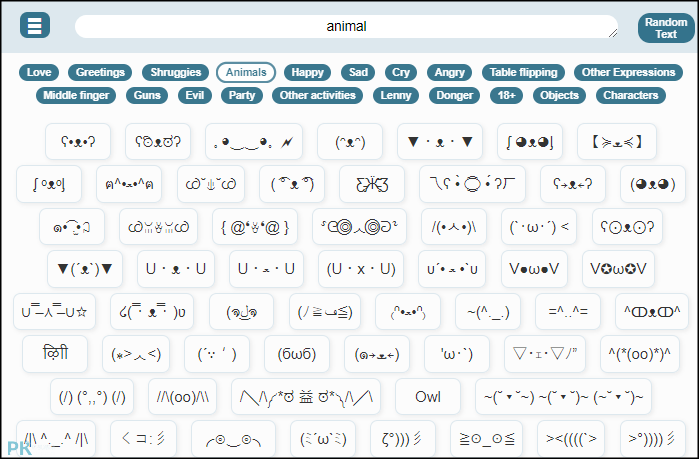Copy the (◕ᴥ◕) face
The height and width of the screenshot is (459, 699).
tap(653, 184)
